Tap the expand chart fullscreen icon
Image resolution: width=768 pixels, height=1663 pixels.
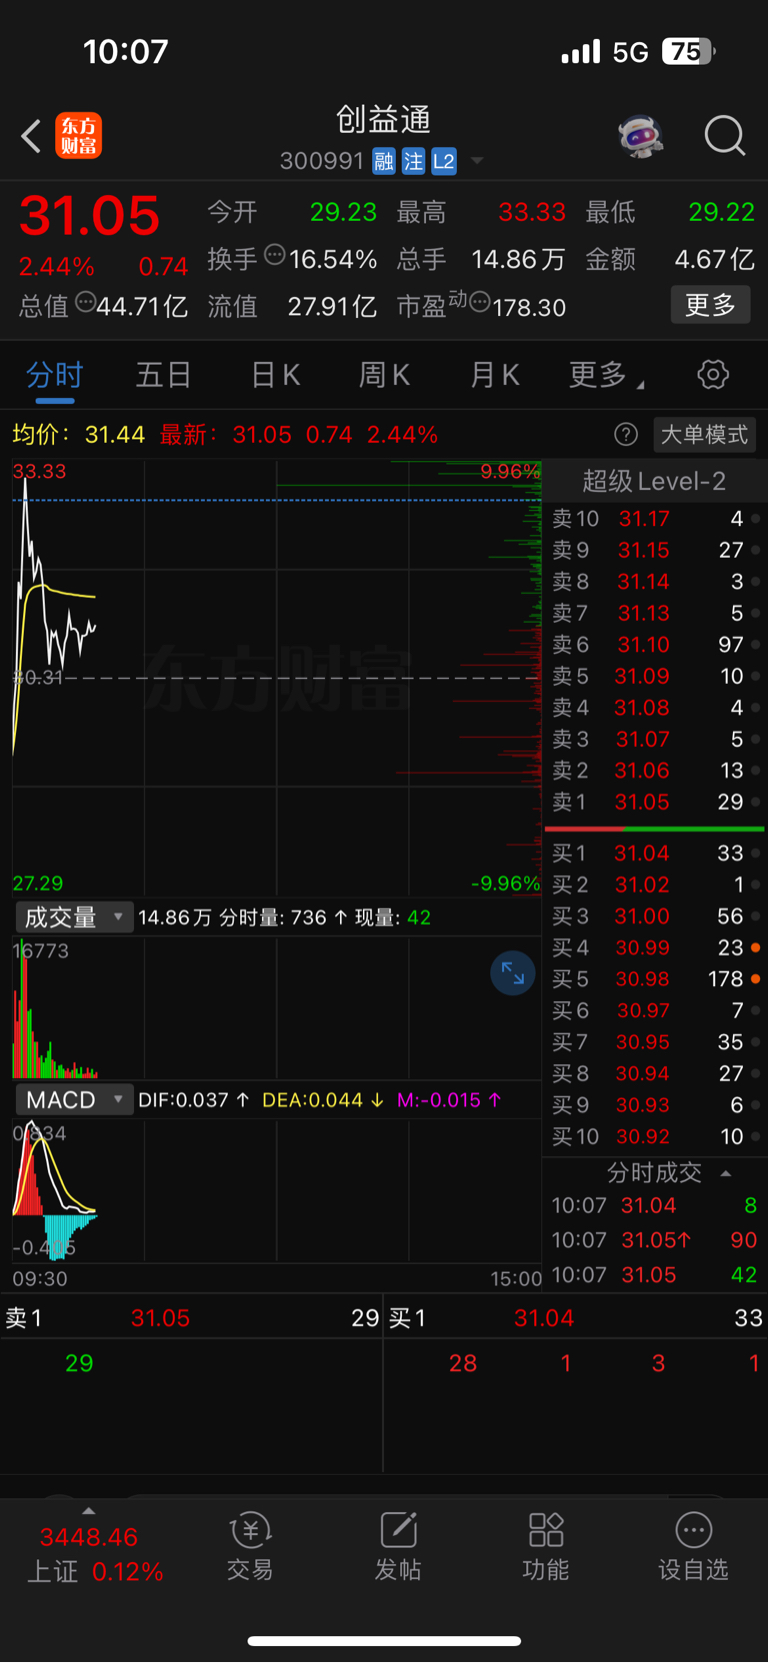pos(513,973)
